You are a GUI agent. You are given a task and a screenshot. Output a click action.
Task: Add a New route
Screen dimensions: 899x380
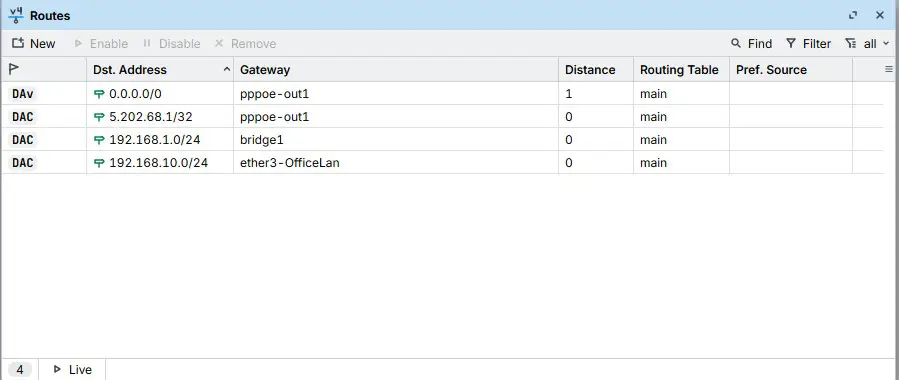click(34, 44)
